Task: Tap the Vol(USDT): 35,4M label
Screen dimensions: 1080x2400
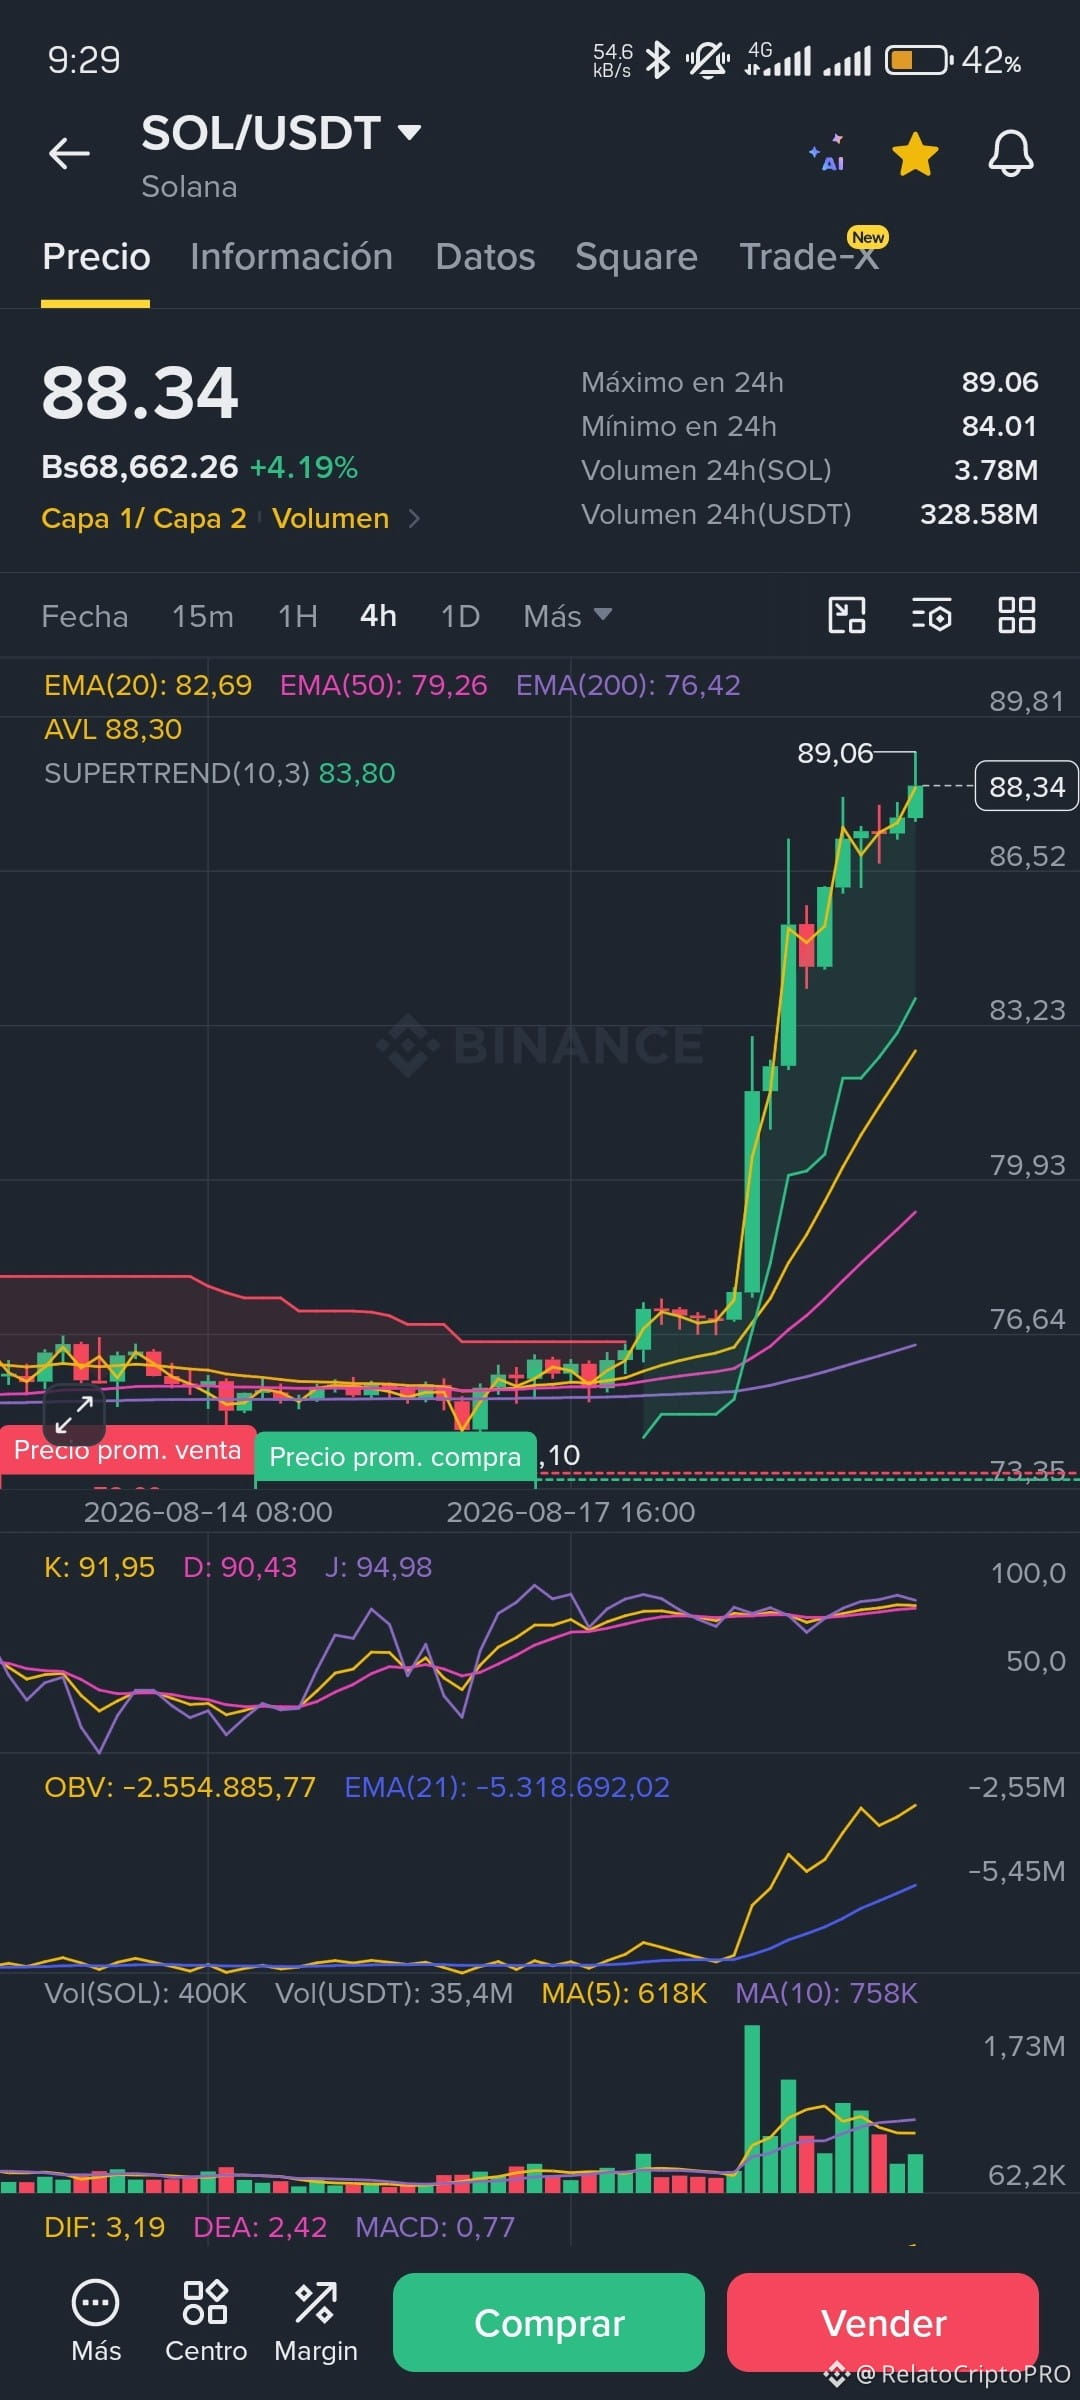Action: click(394, 1993)
